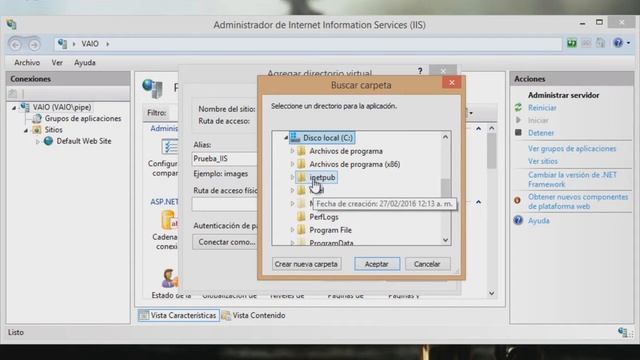Select the inetpub folder
The width and height of the screenshot is (640, 360).
click(x=322, y=178)
